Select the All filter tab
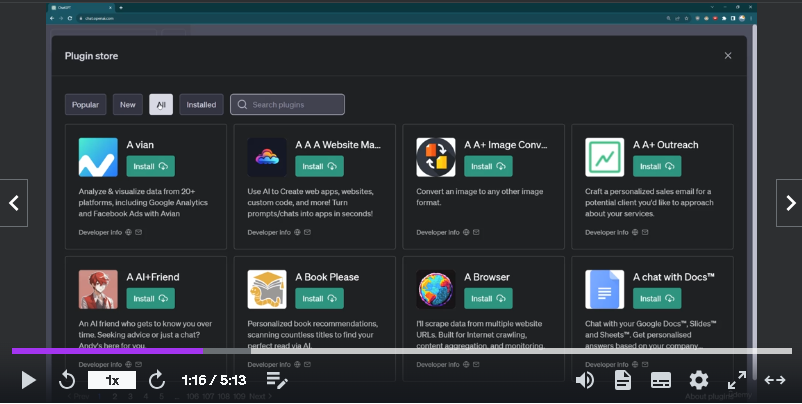Screen dimensions: 802x404 coord(161,104)
